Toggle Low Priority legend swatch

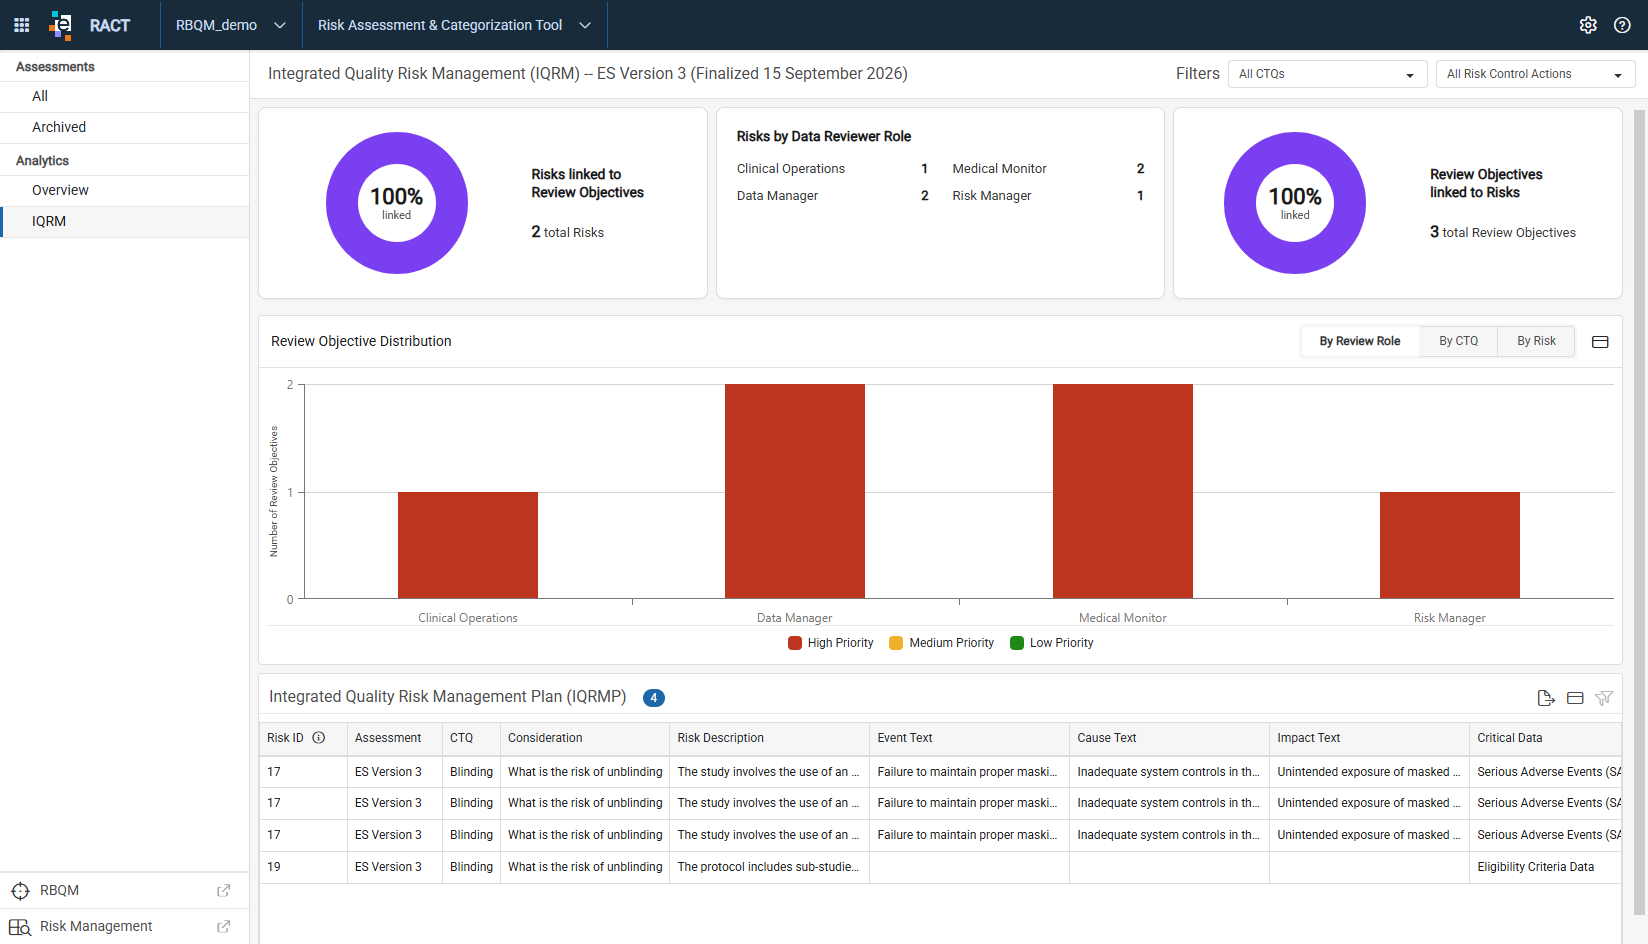1017,643
